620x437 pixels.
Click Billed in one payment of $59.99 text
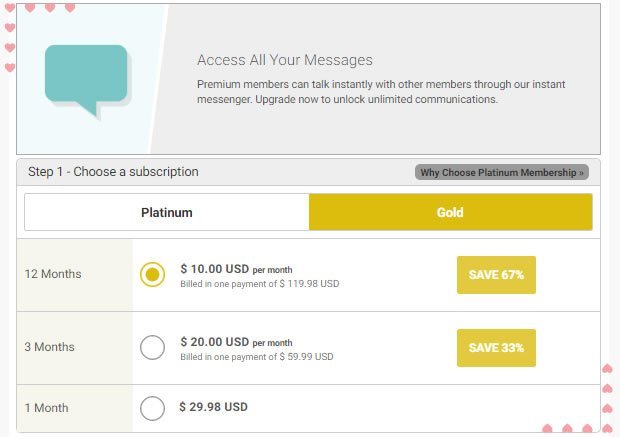(257, 357)
